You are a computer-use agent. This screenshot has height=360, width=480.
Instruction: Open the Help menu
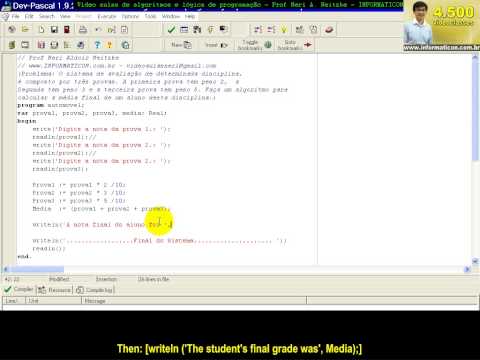190,16
